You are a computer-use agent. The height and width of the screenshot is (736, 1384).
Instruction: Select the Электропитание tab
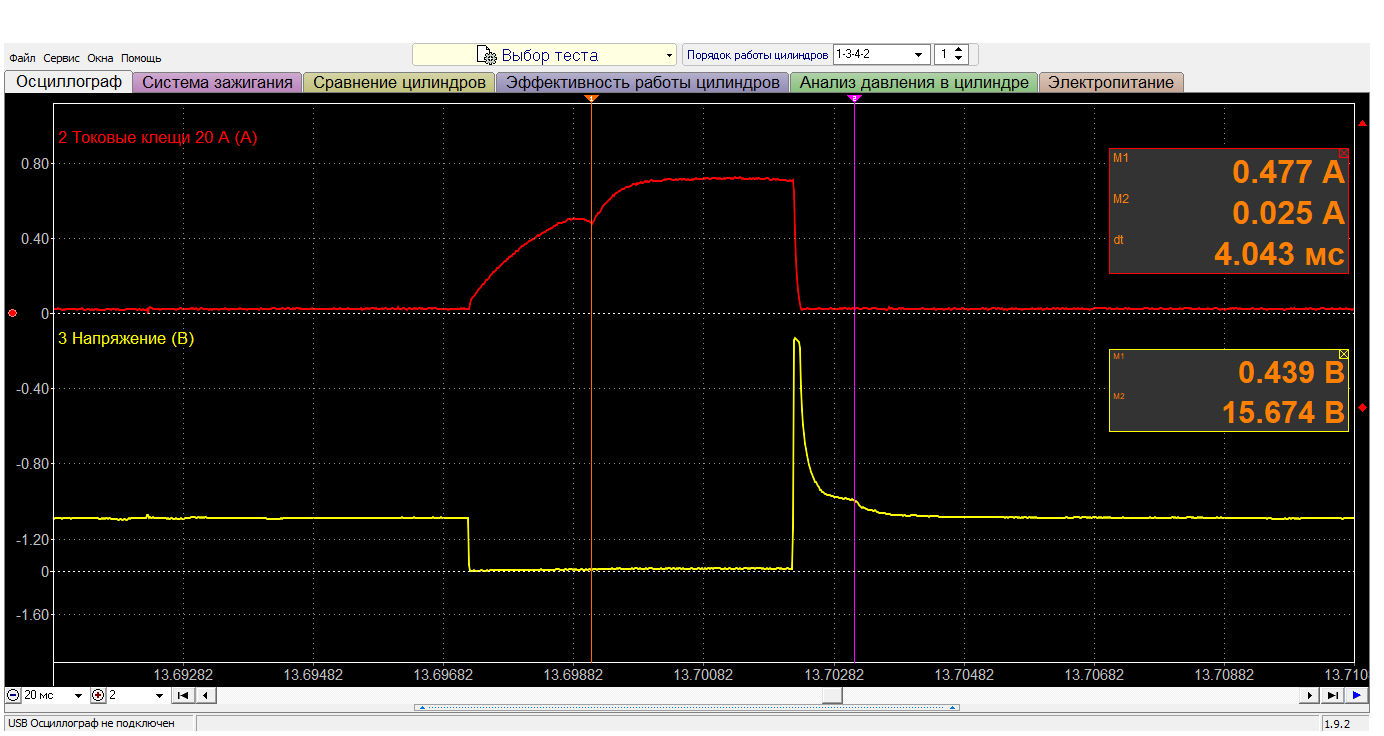click(x=1111, y=83)
